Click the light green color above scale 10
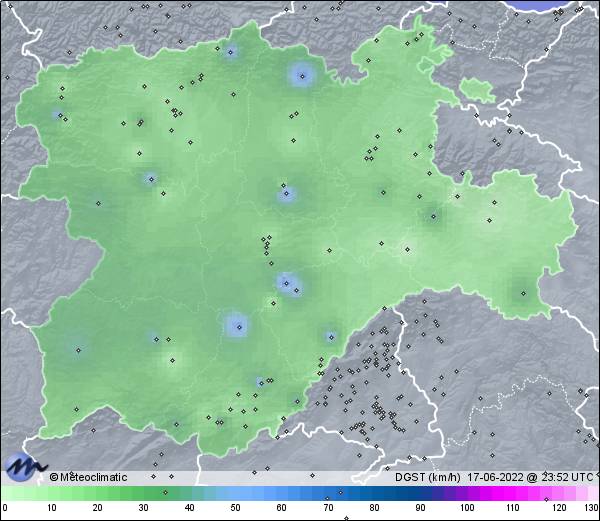The image size is (600, 521). [x=52, y=493]
